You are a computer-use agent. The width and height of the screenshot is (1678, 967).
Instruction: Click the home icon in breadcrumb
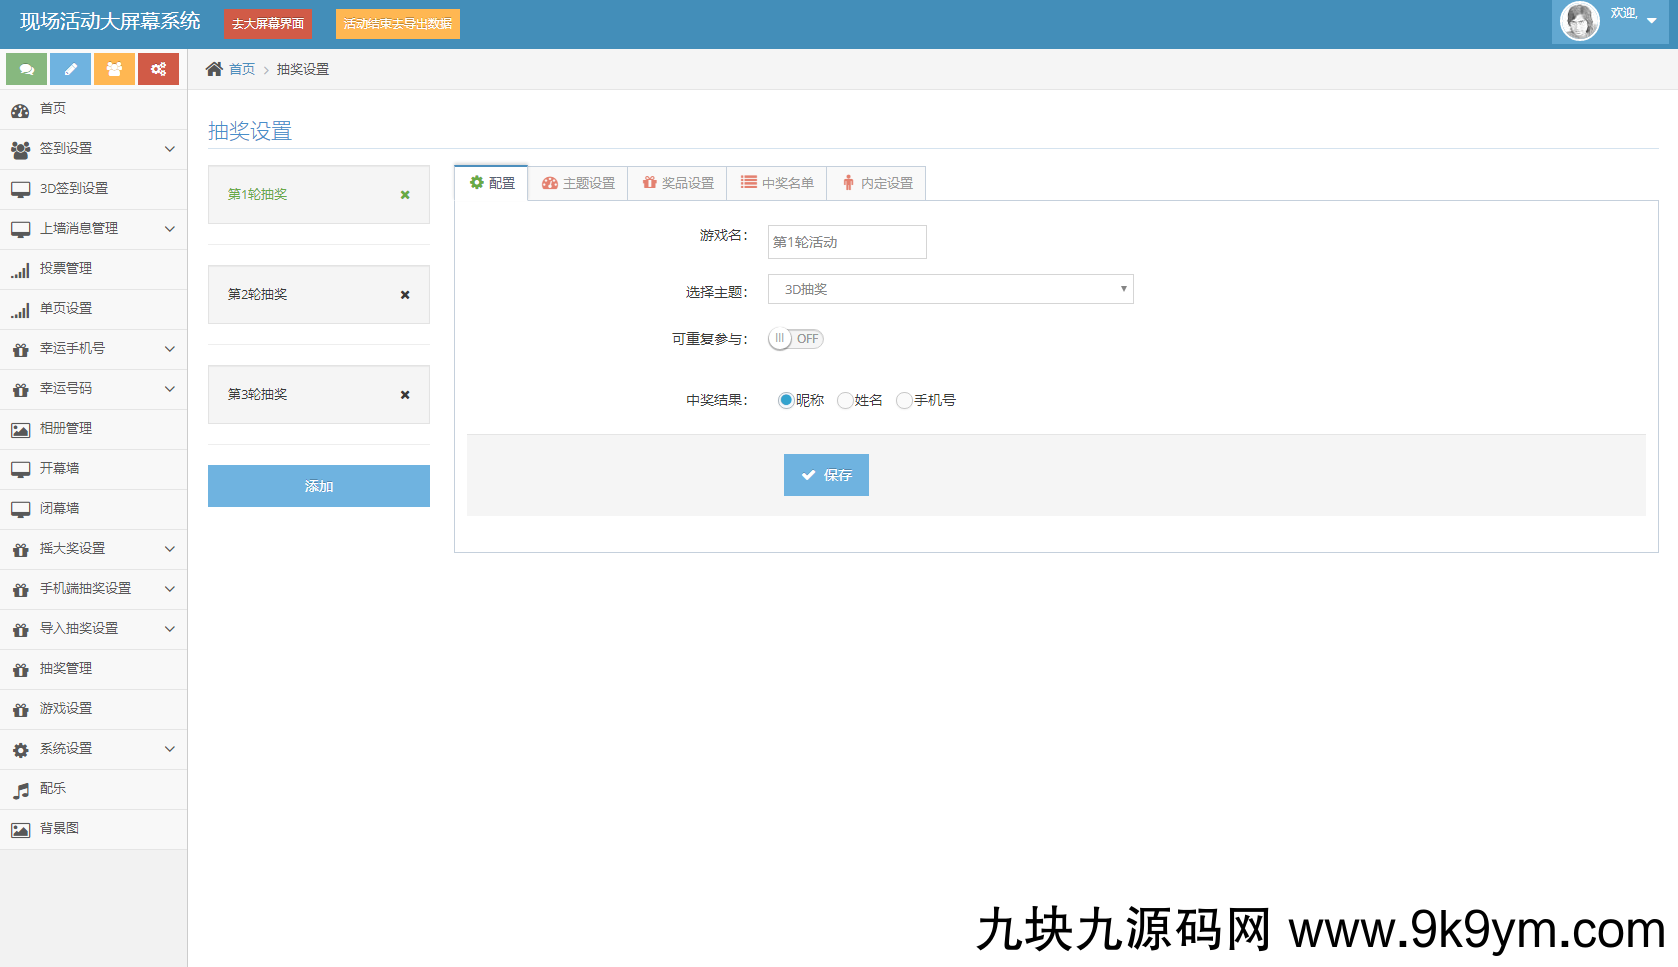[x=214, y=69]
